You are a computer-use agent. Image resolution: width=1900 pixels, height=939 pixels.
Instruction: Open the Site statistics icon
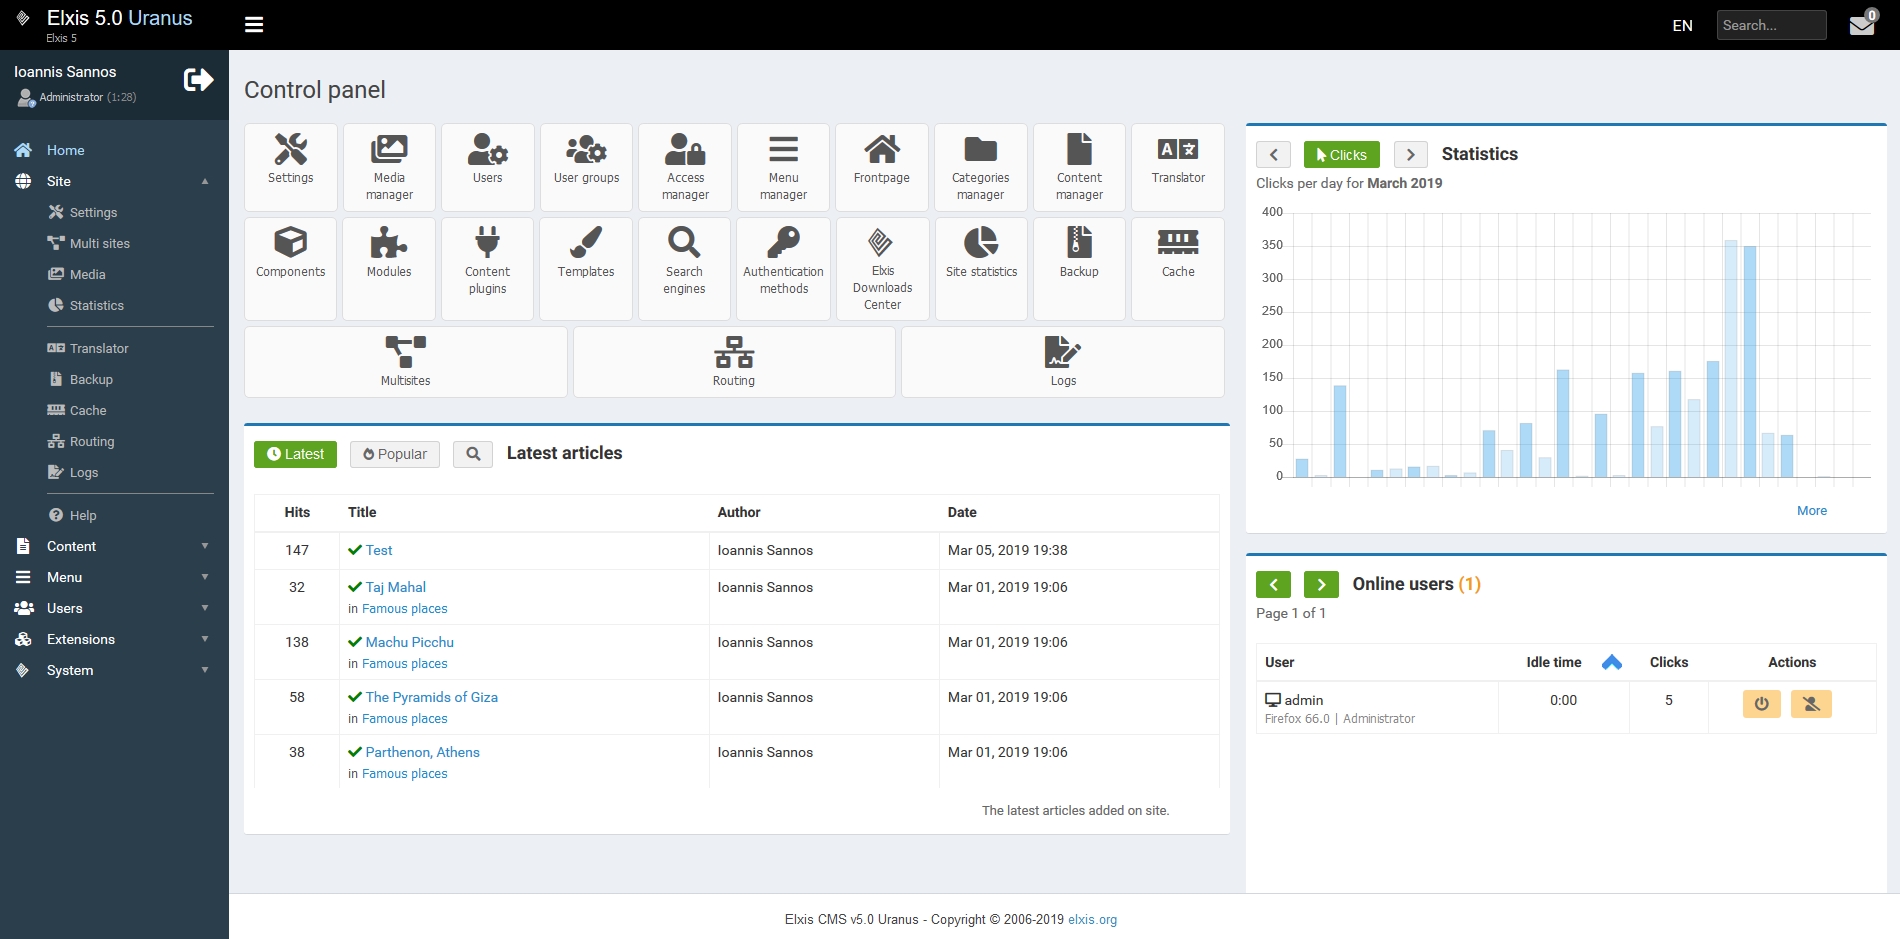click(x=981, y=269)
